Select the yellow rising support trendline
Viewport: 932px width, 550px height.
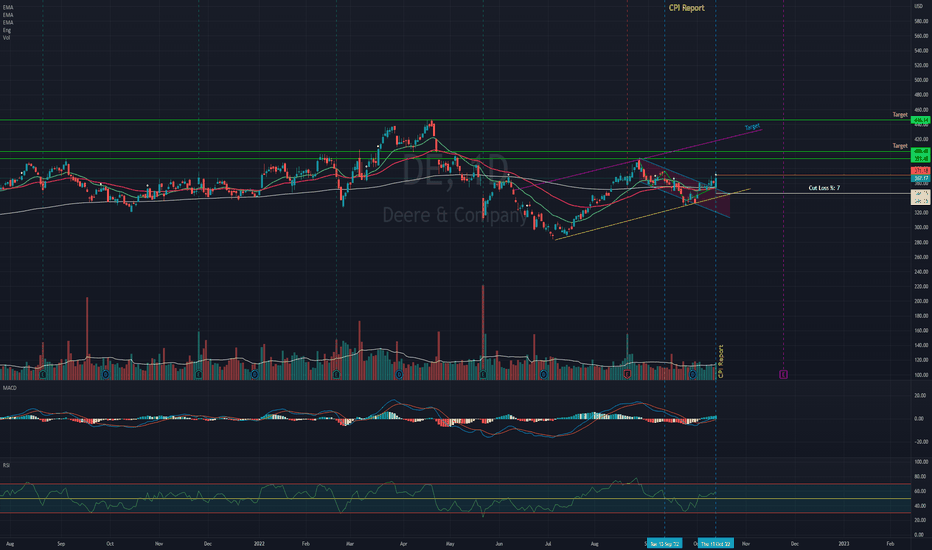pyautogui.click(x=653, y=214)
